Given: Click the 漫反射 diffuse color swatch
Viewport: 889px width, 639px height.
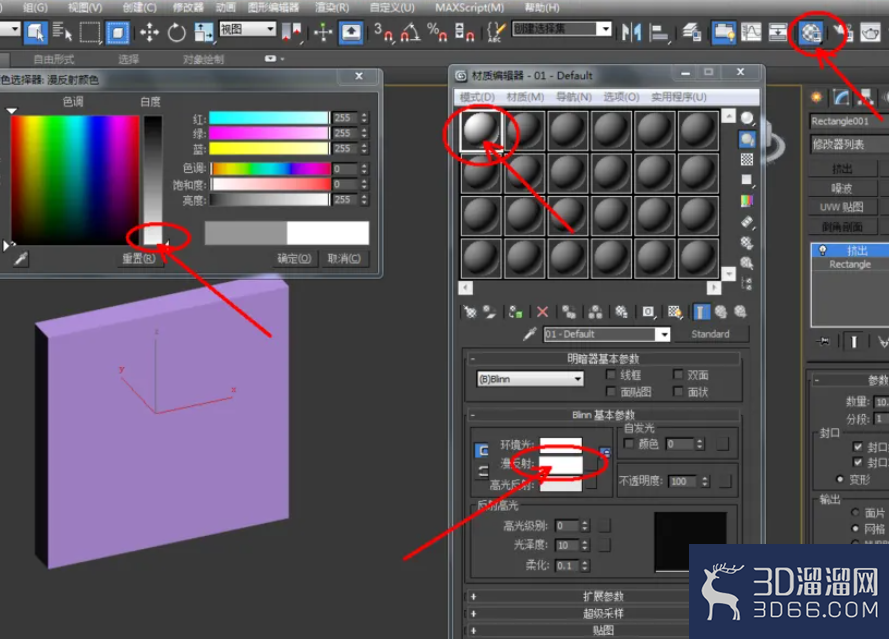Looking at the screenshot, I should coord(561,464).
